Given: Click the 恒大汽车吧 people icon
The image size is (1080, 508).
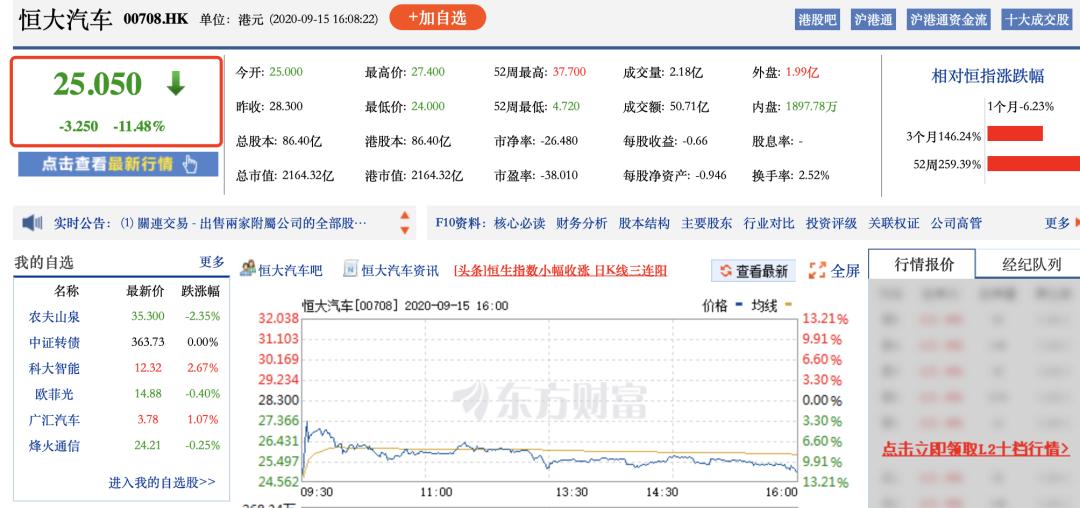Looking at the screenshot, I should (248, 269).
